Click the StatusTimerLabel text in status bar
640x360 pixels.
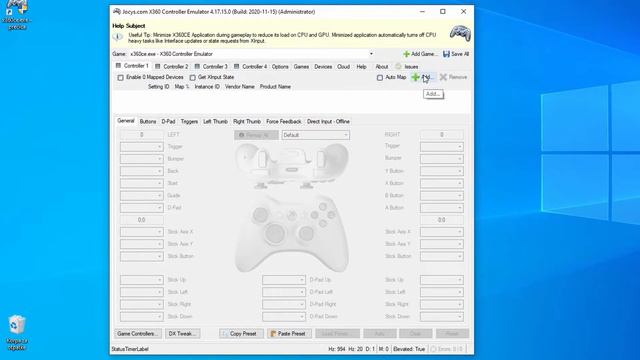coord(130,349)
